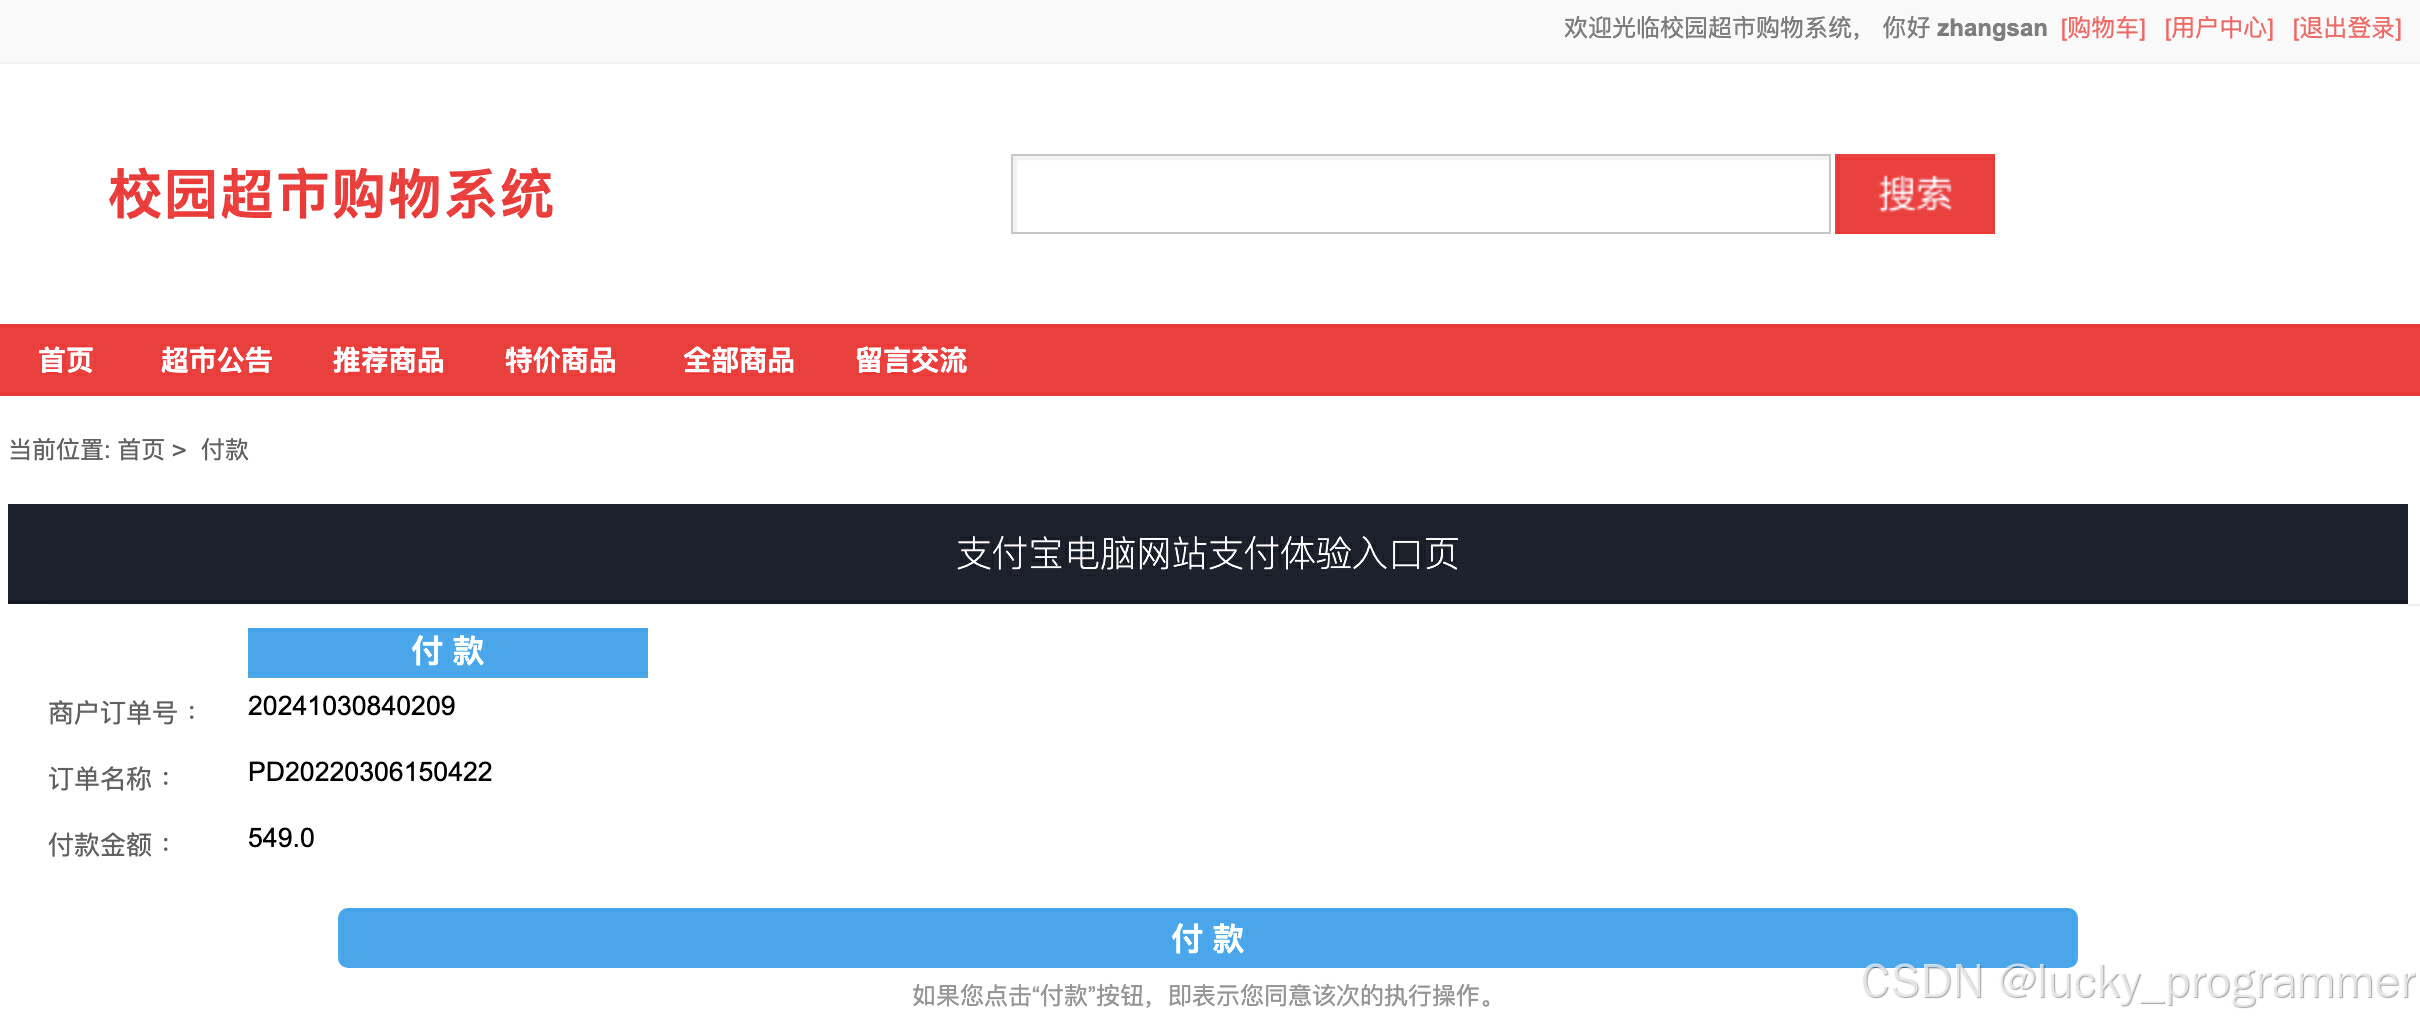
Task: Open the 全部商品 menu item
Action: (x=738, y=360)
